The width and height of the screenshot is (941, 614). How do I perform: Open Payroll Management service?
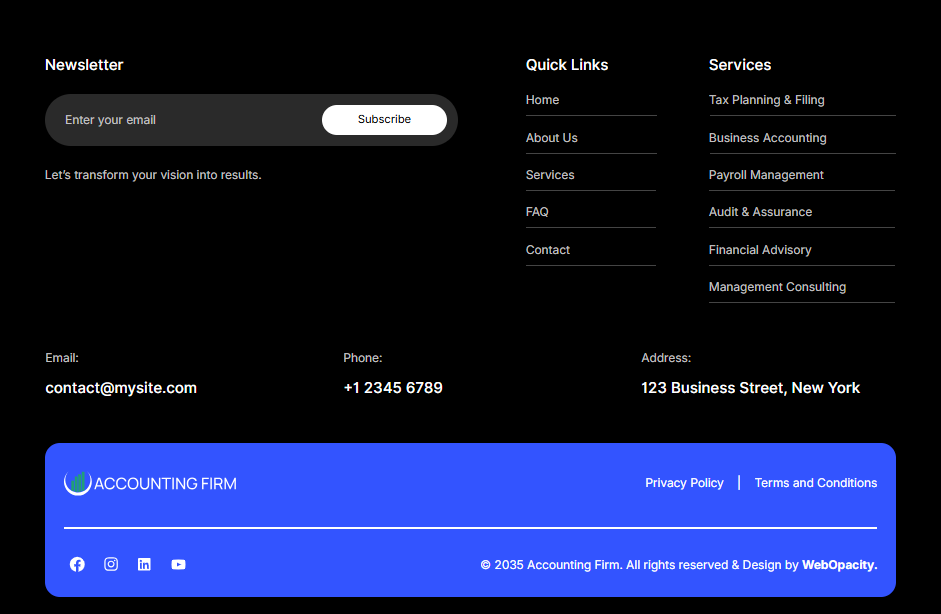pos(766,174)
